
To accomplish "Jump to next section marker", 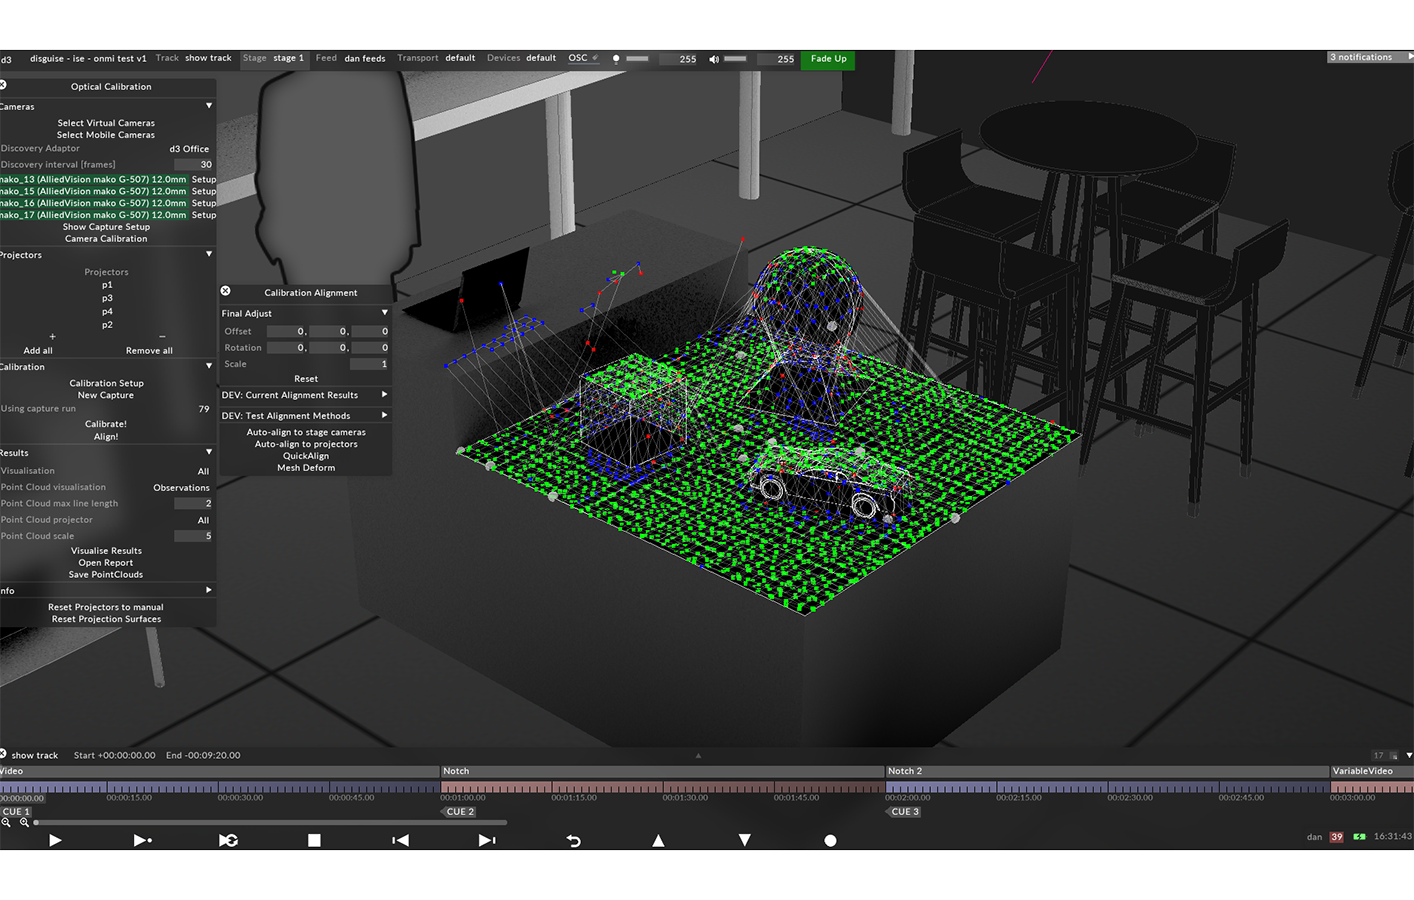I will point(486,840).
